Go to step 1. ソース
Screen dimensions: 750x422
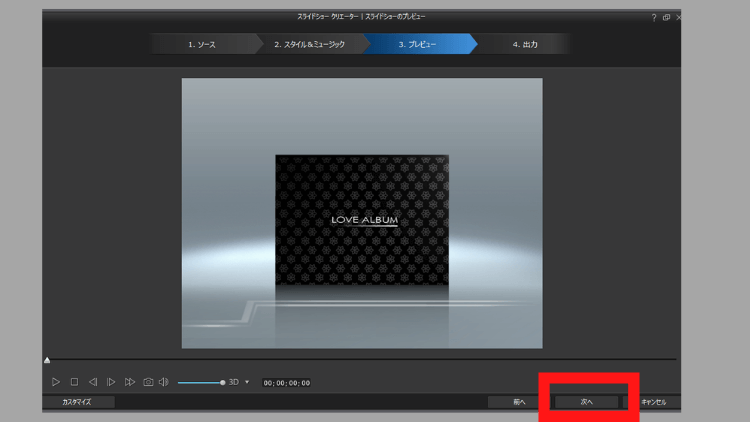pos(201,44)
